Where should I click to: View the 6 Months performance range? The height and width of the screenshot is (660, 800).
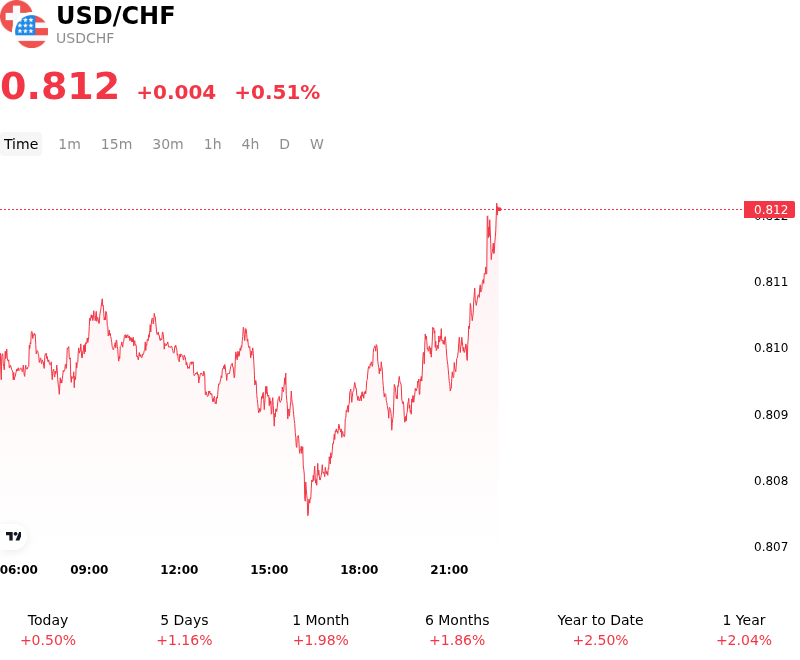pos(457,630)
